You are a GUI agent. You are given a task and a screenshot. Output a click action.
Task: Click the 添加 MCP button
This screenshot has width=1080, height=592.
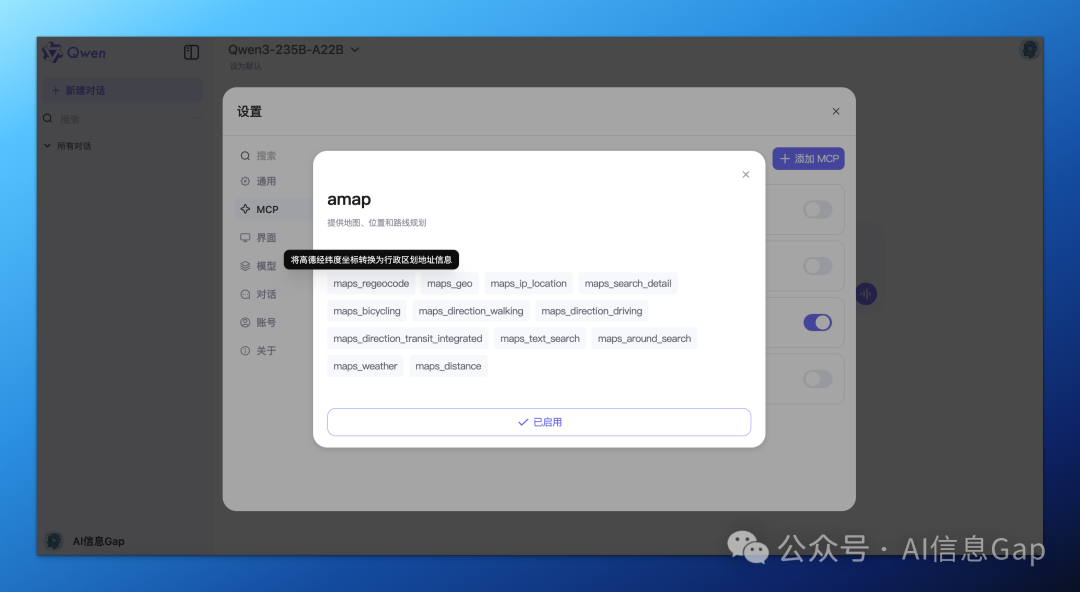pos(809,159)
